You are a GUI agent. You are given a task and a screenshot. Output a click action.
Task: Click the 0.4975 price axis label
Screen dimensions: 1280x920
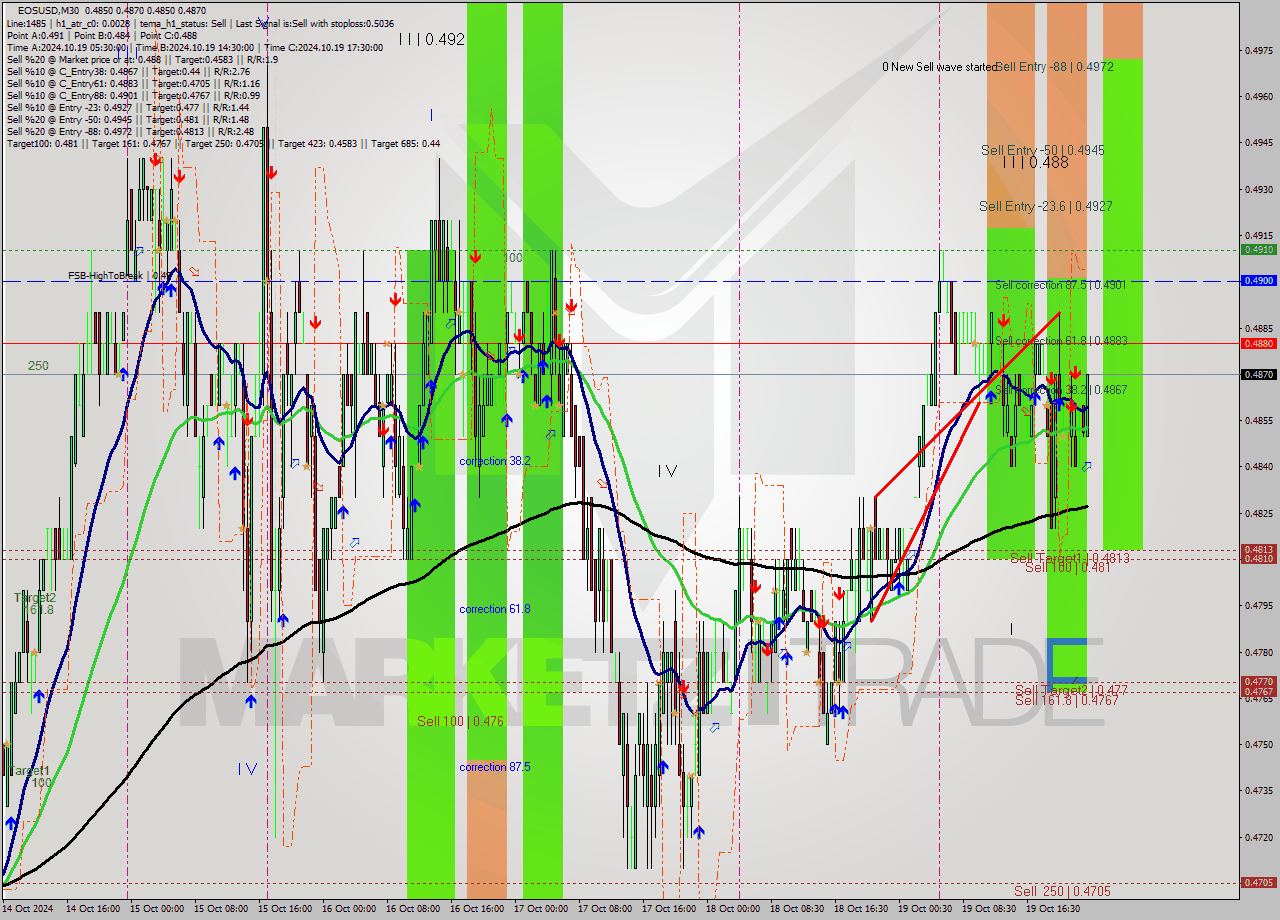point(1259,50)
